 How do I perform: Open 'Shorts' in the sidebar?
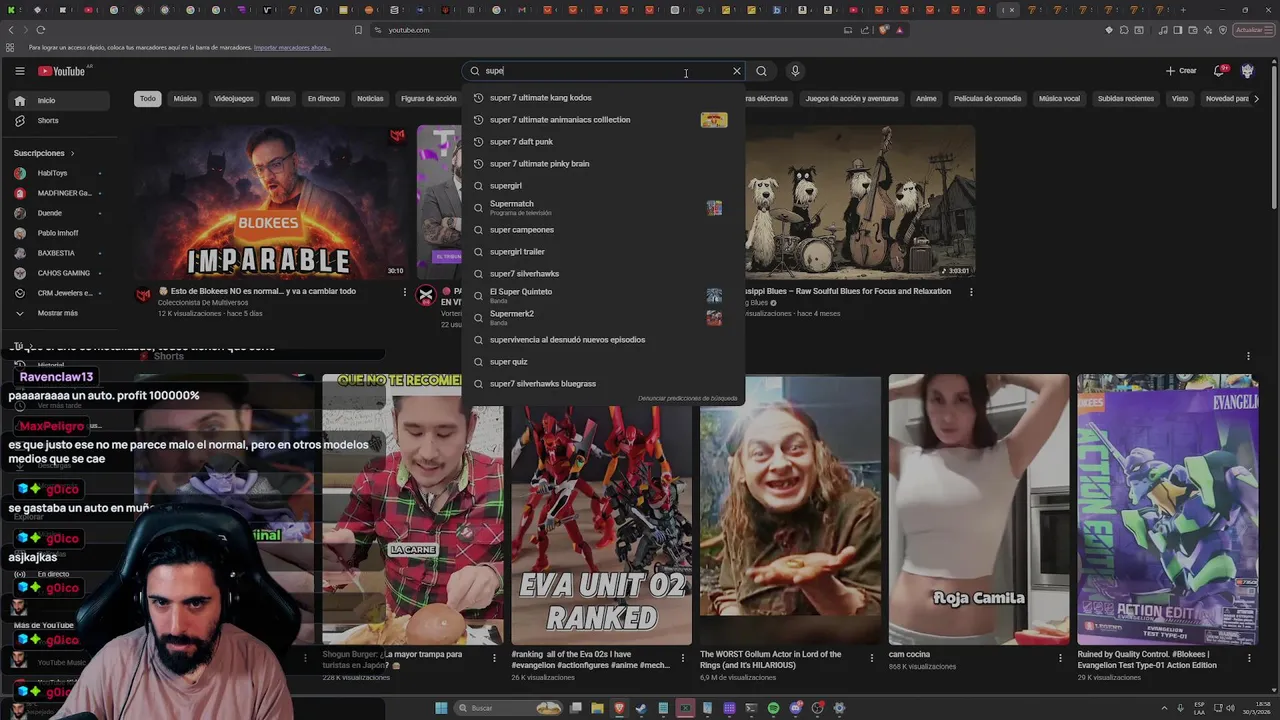click(x=60, y=121)
